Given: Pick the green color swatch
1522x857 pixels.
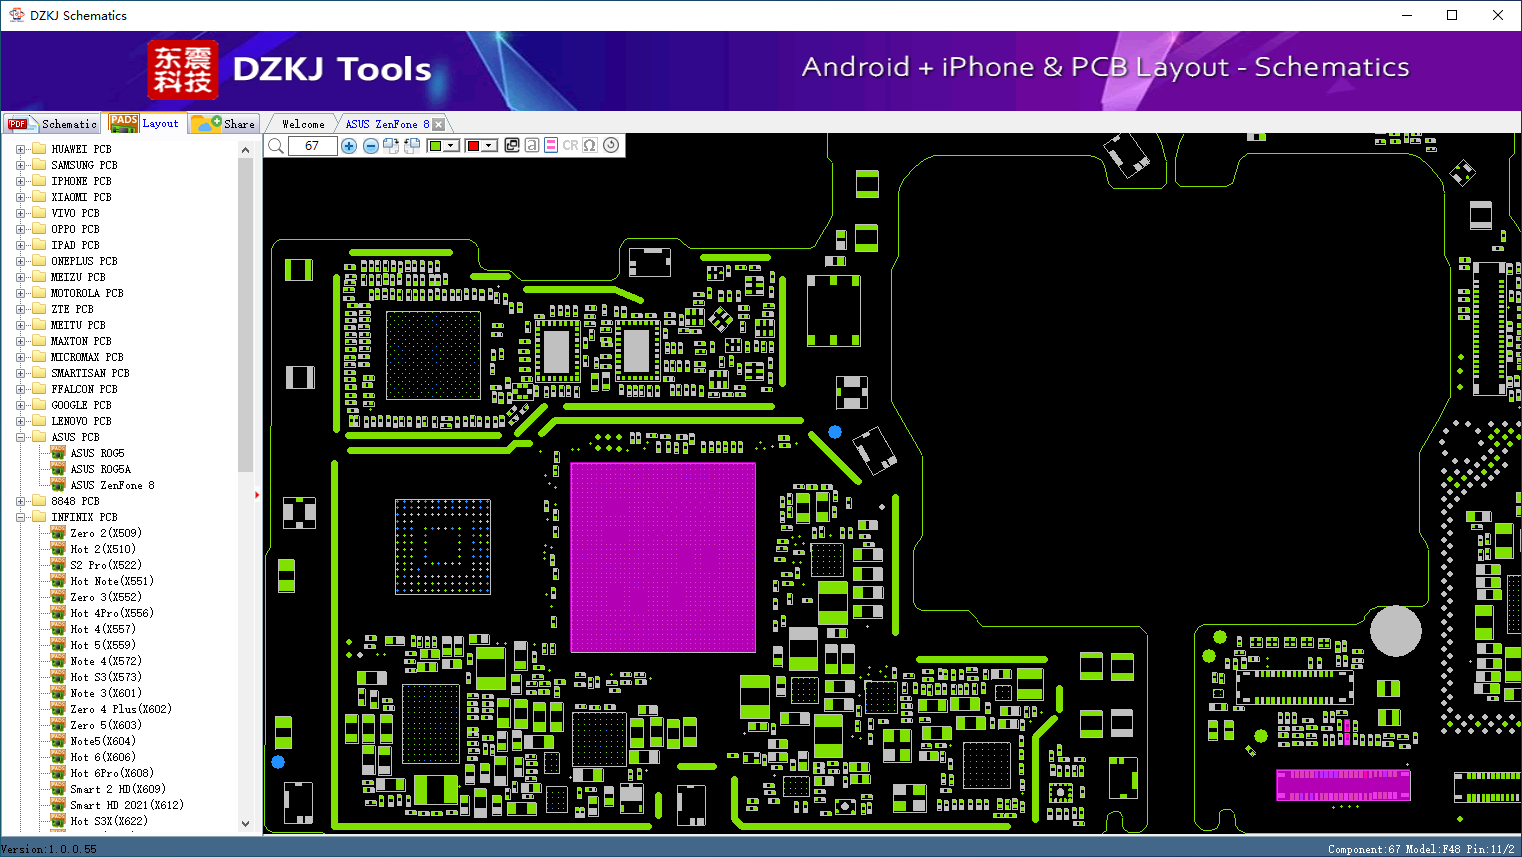Looking at the screenshot, I should [x=435, y=146].
